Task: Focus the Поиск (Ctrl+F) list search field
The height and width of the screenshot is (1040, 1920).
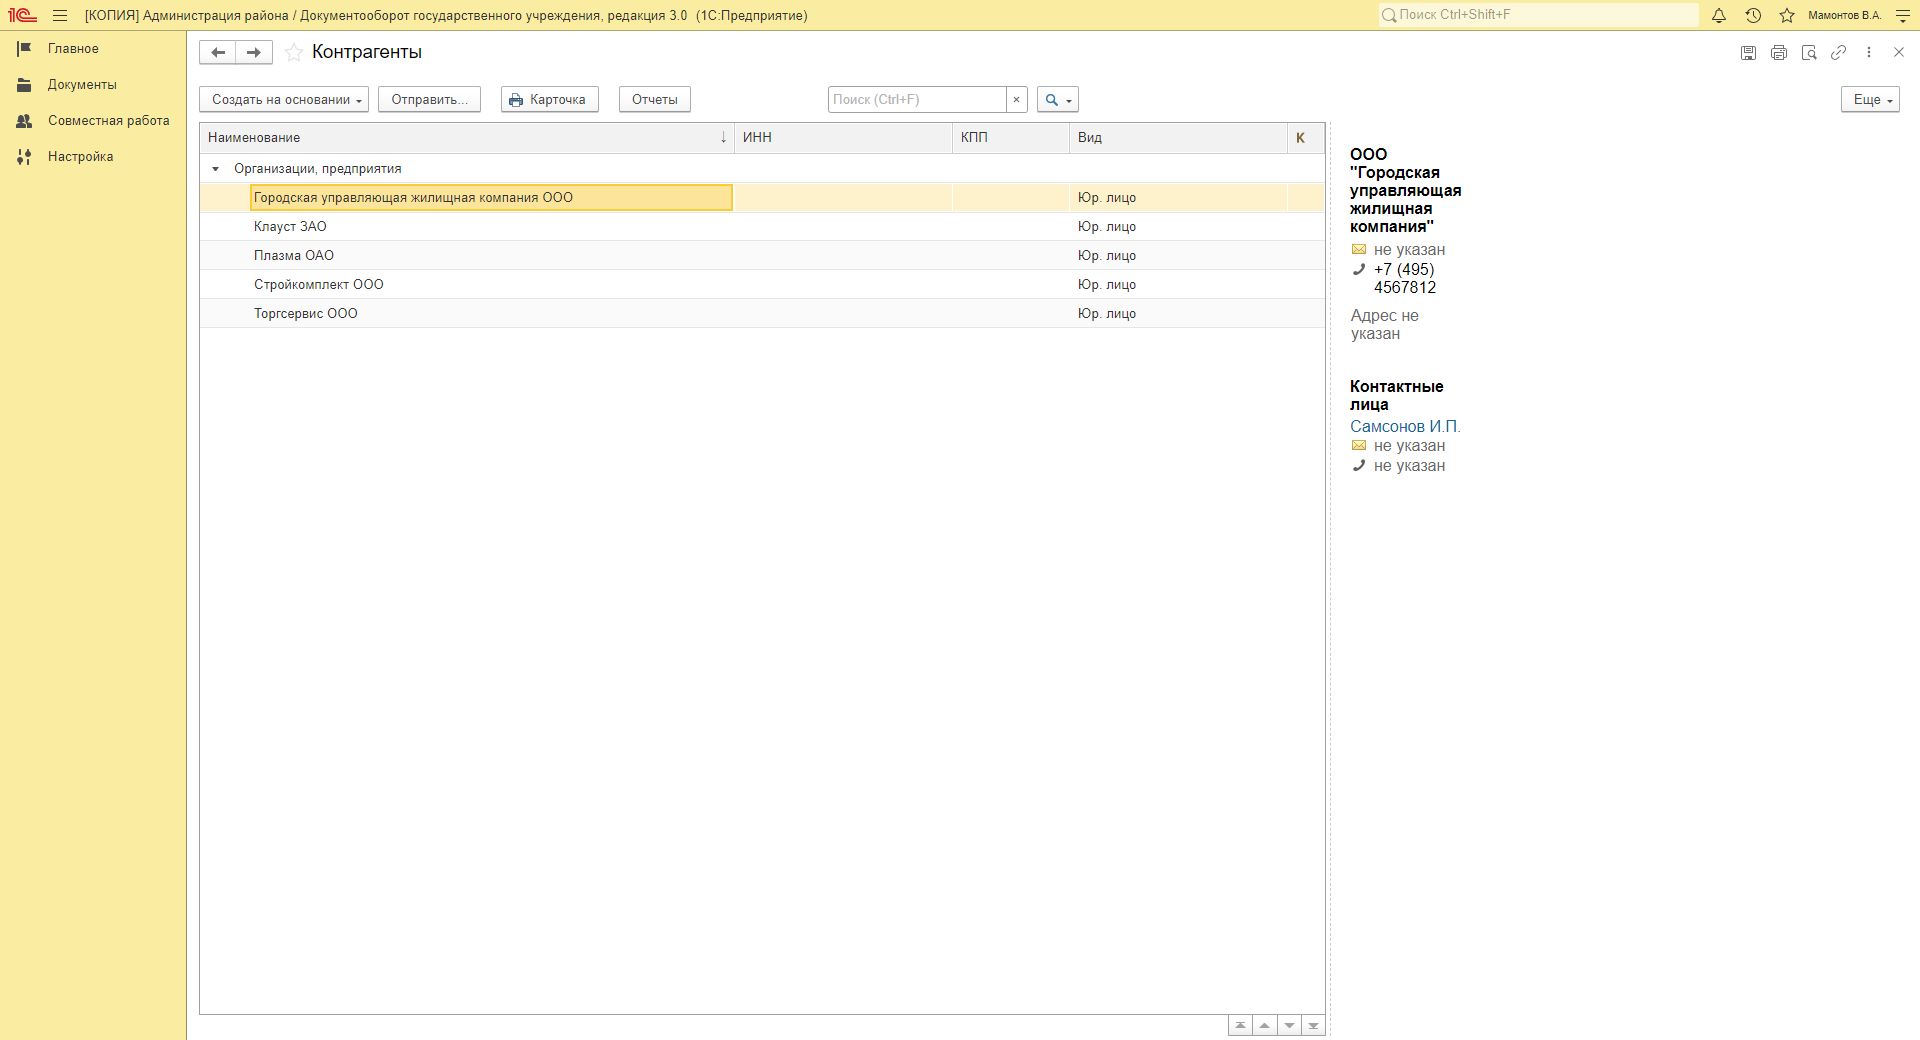Action: [917, 99]
